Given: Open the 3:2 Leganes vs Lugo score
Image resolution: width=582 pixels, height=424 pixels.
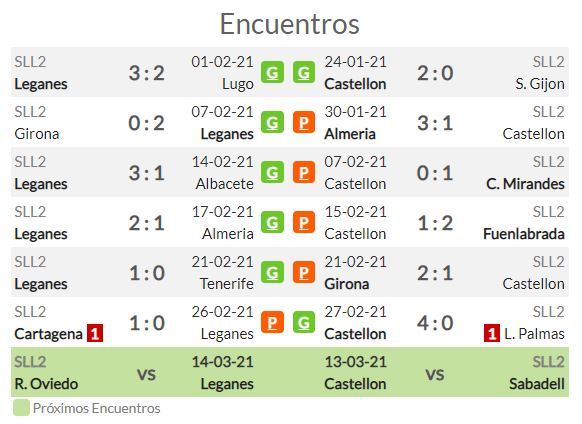Looking at the screenshot, I should (147, 73).
